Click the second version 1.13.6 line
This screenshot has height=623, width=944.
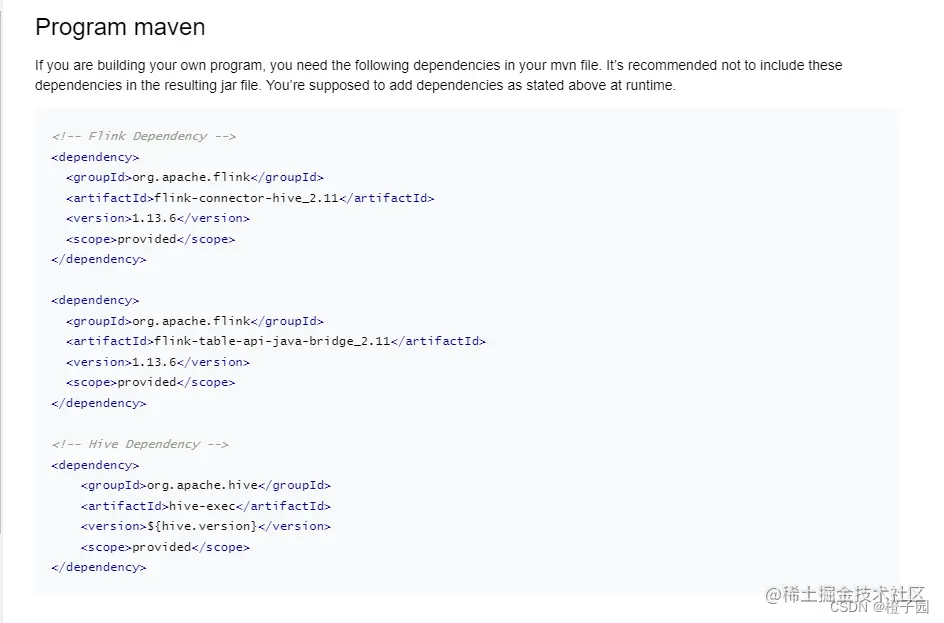pyautogui.click(x=158, y=362)
